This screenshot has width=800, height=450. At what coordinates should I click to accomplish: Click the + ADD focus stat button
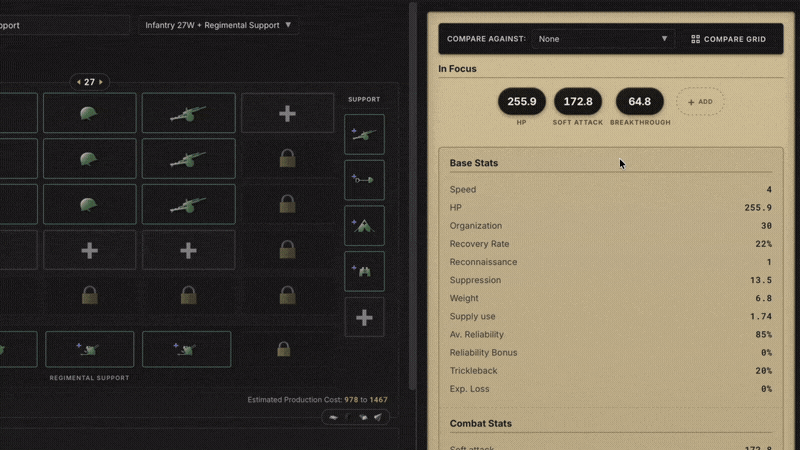(700, 102)
